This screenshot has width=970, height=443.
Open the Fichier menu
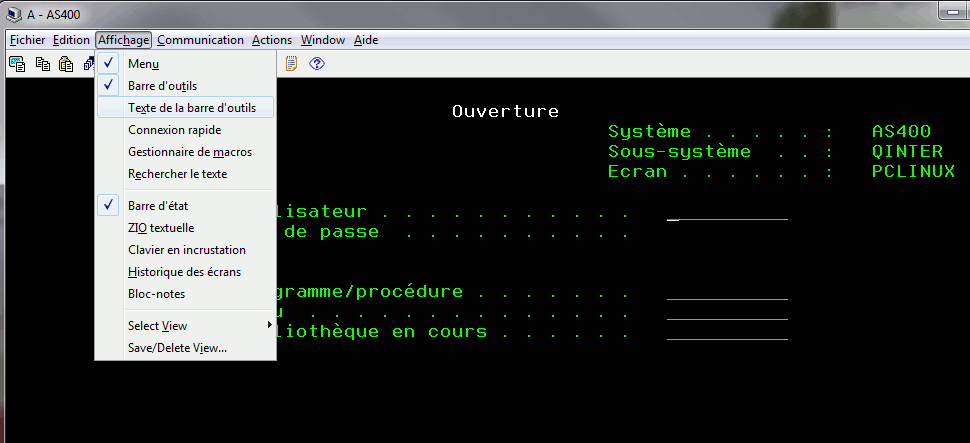point(28,40)
